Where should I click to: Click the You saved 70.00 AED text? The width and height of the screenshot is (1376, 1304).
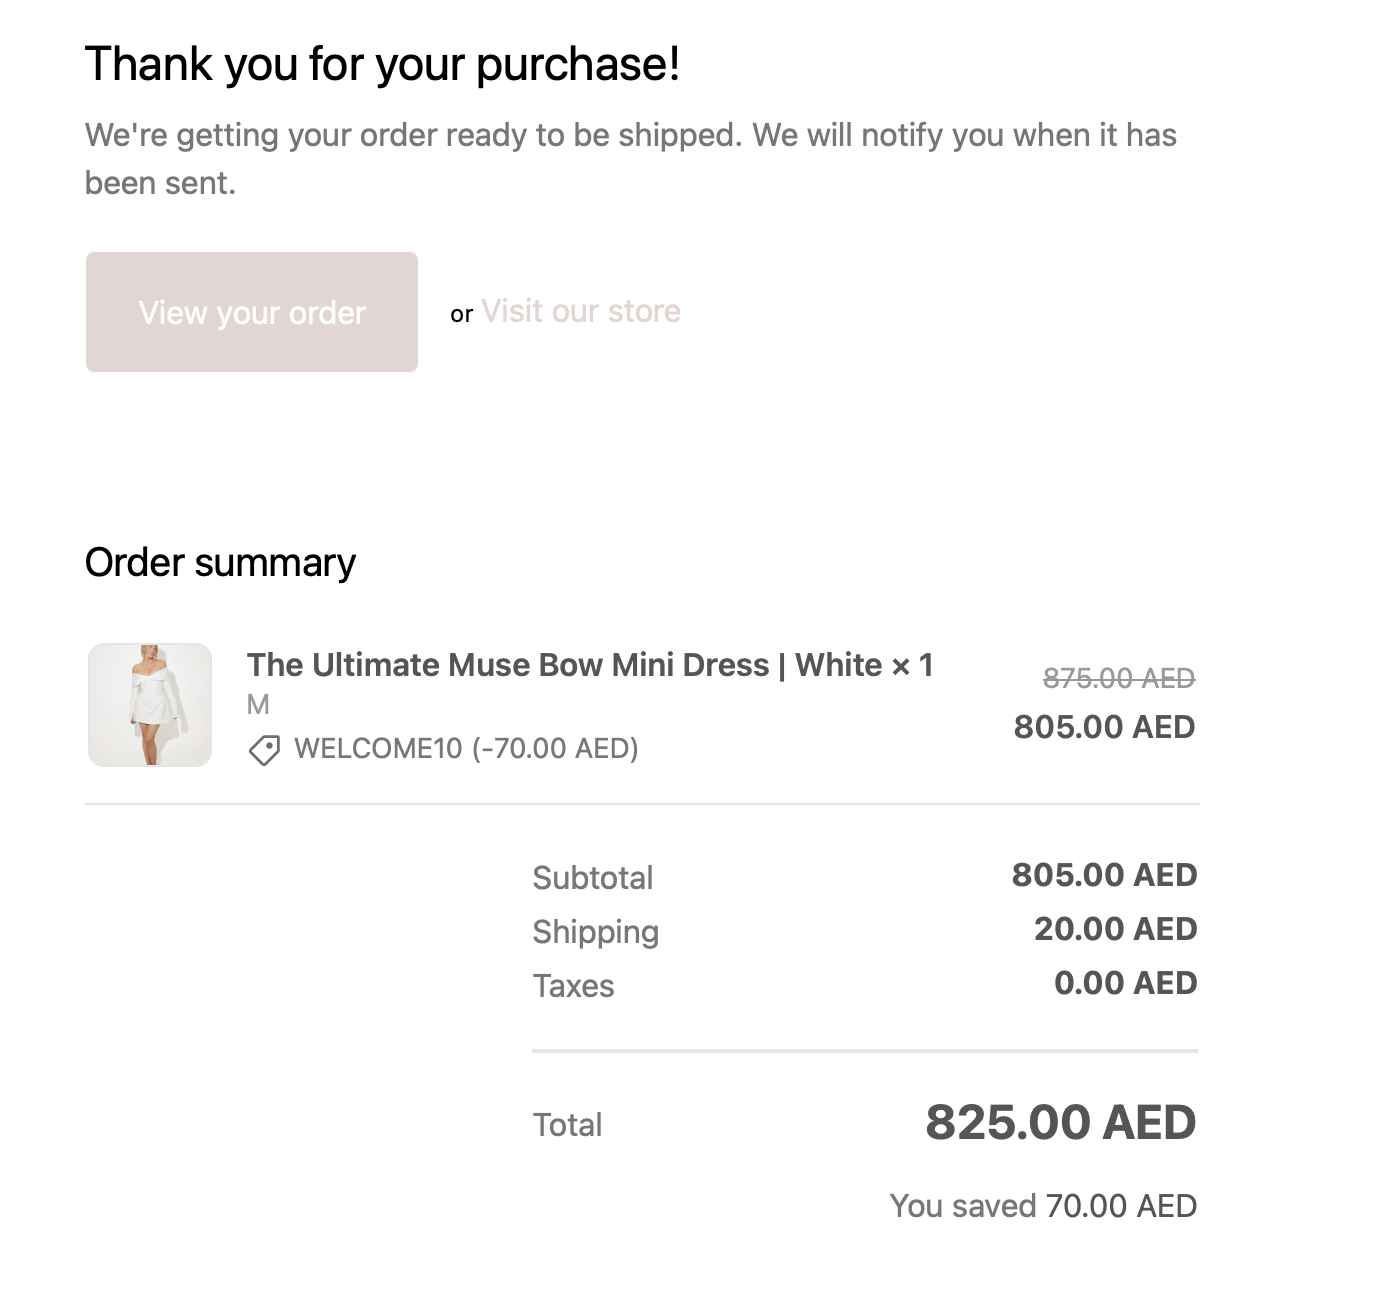pos(1043,1206)
